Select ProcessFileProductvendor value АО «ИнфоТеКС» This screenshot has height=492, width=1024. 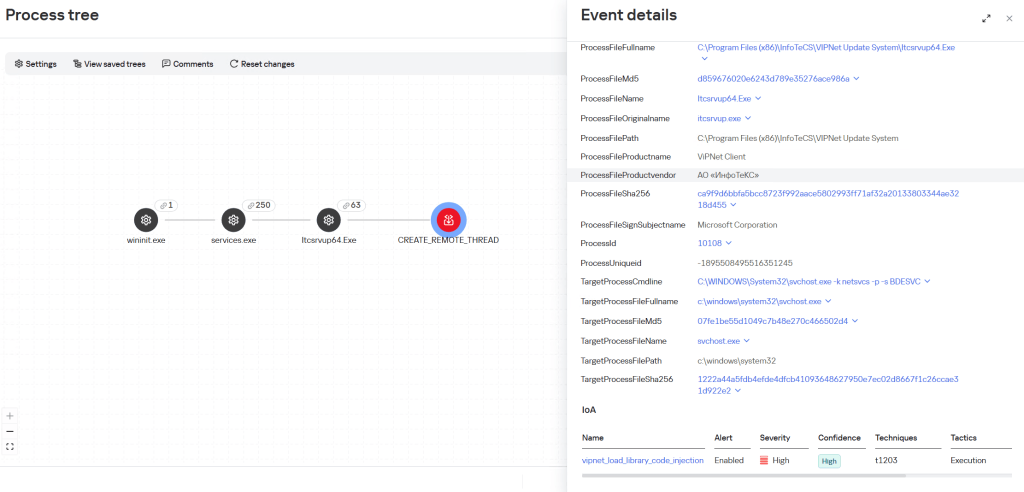pyautogui.click(x=728, y=175)
